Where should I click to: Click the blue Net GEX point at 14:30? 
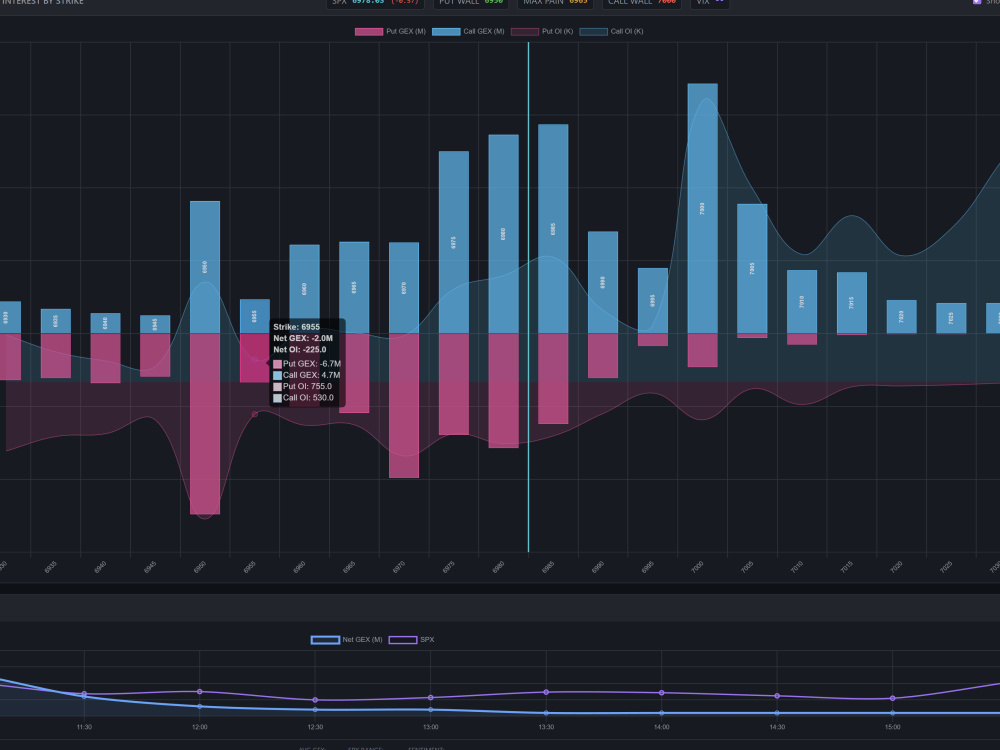777,713
